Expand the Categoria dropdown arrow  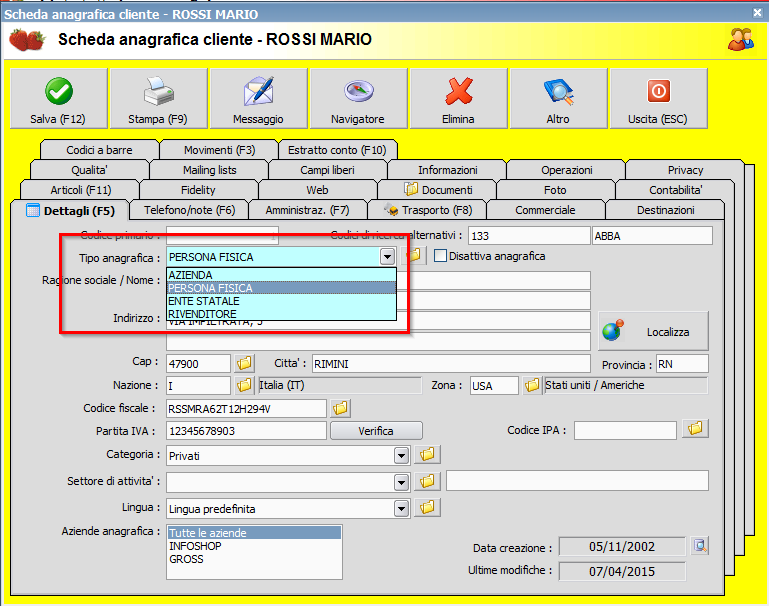401,455
